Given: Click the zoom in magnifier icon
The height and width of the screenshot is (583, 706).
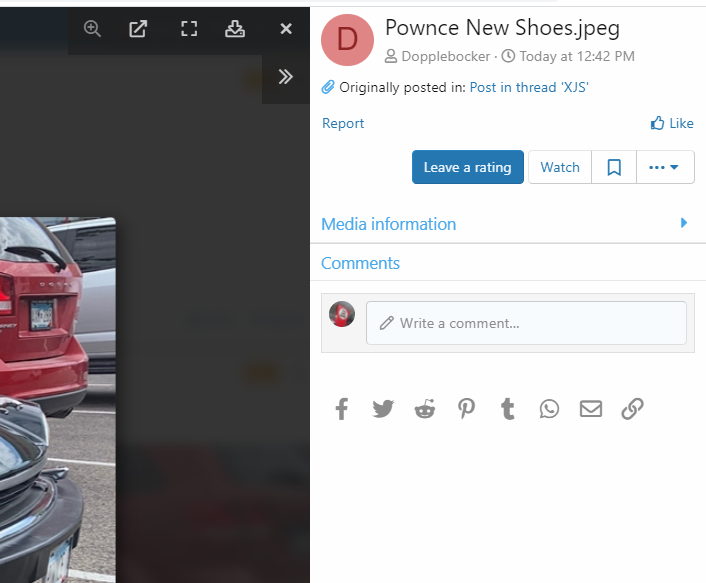Looking at the screenshot, I should click(x=92, y=29).
